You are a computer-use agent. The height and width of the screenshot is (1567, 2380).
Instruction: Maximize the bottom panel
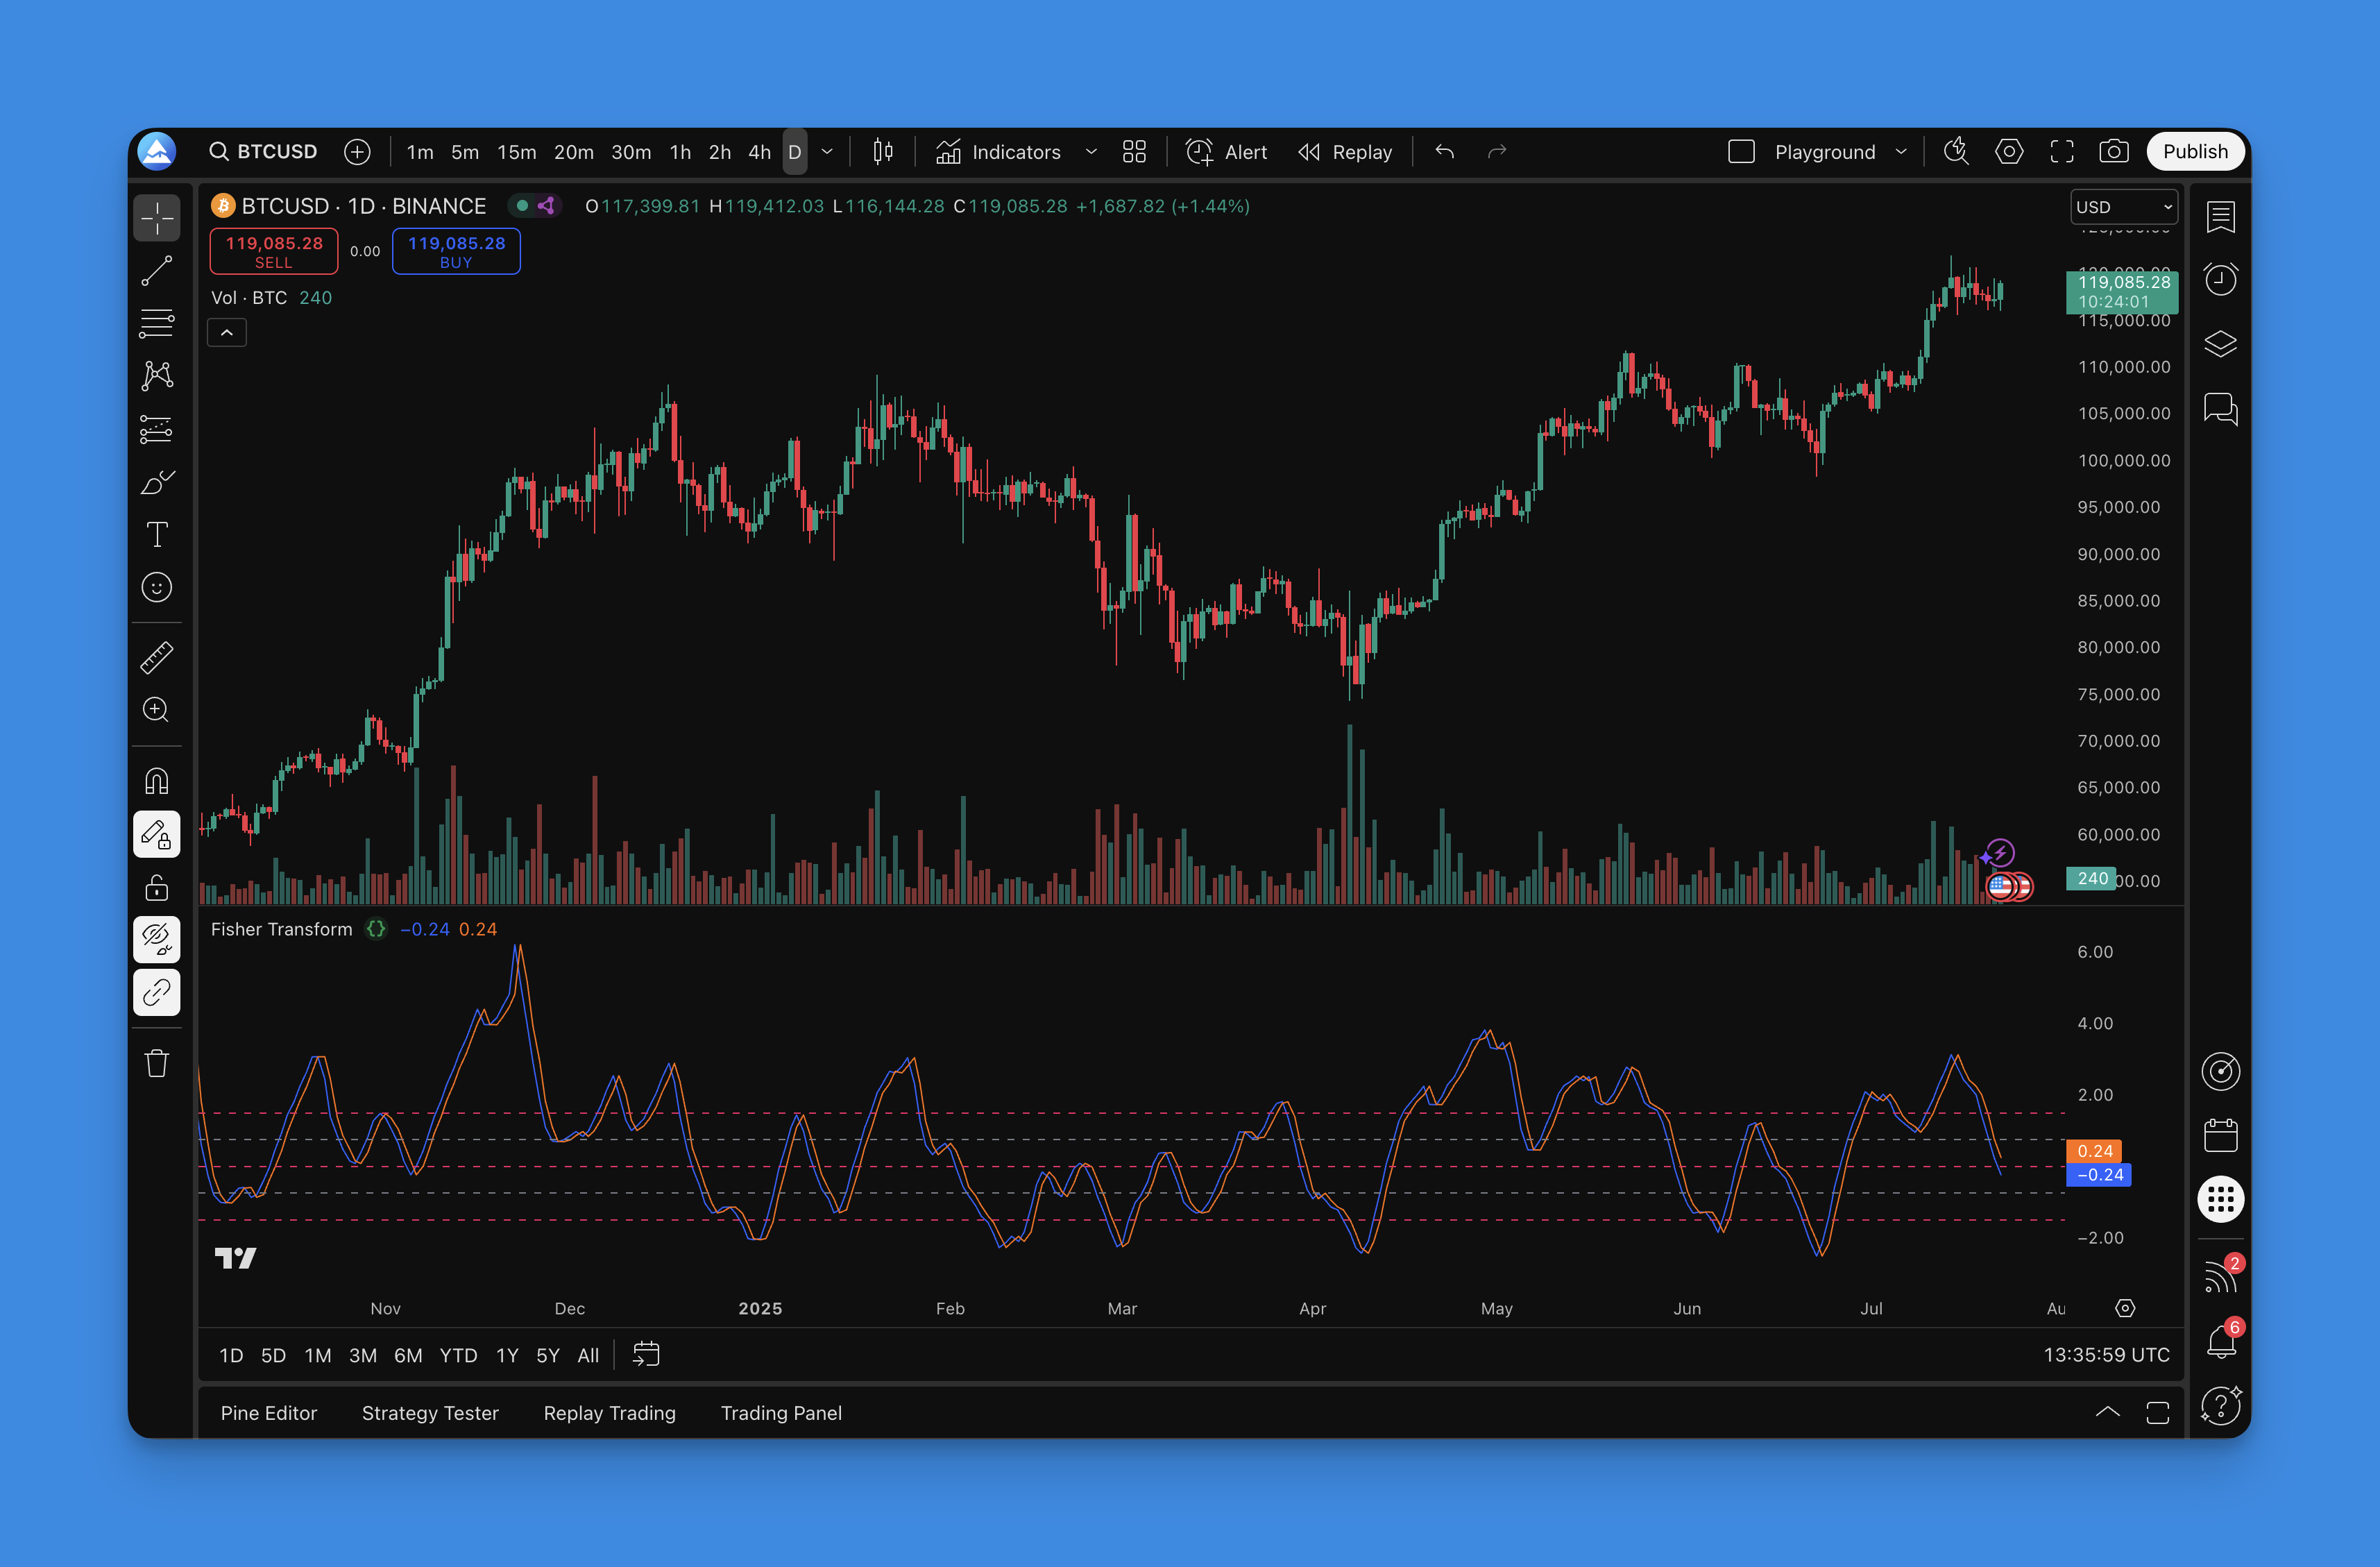pos(2158,1412)
